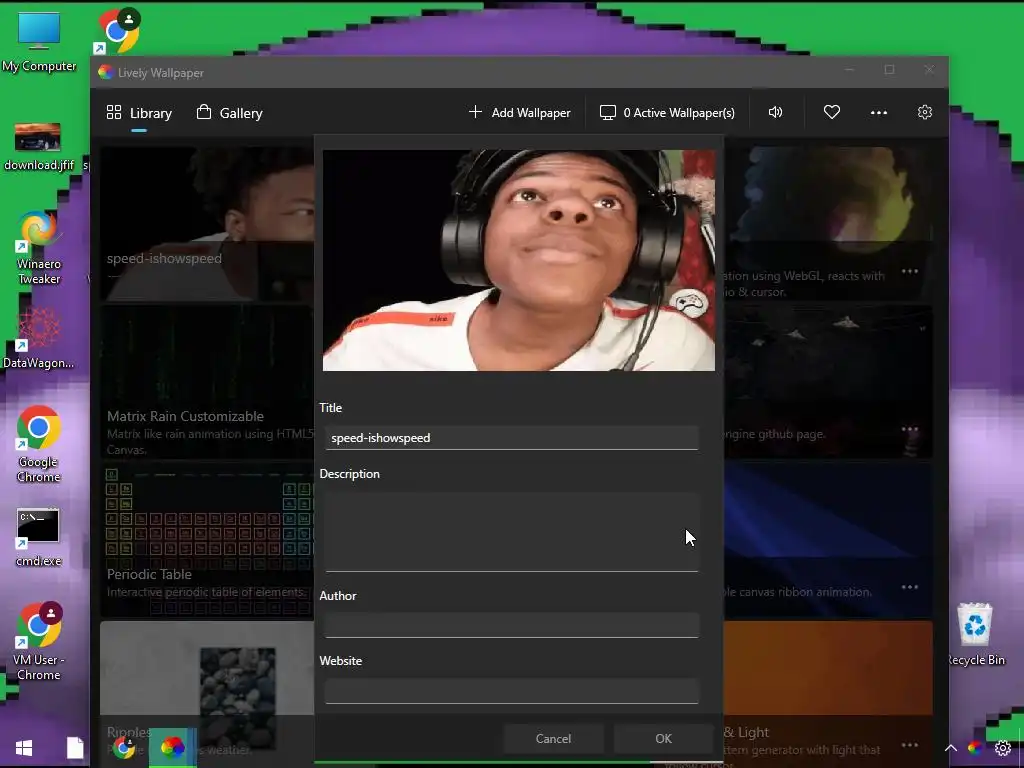This screenshot has width=1024, height=768.
Task: Open My Computer desktop icon
Action: click(x=39, y=42)
